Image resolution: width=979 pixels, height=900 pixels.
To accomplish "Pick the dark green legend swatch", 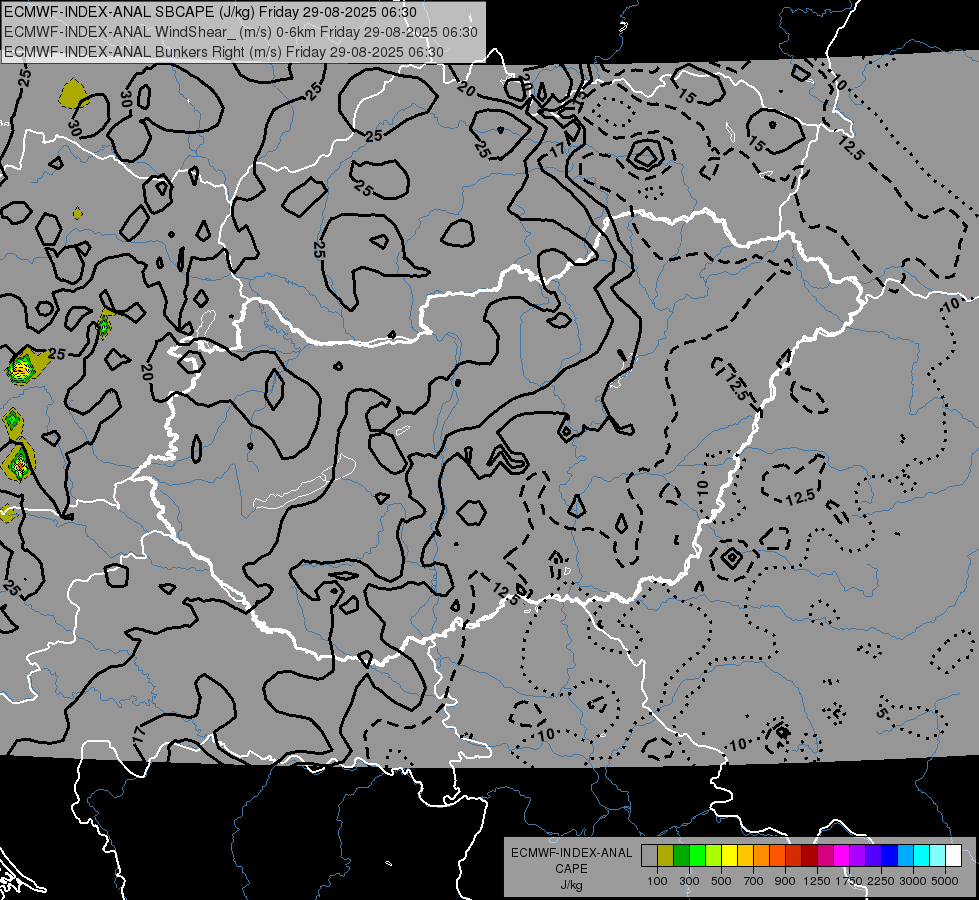I will (x=682, y=855).
